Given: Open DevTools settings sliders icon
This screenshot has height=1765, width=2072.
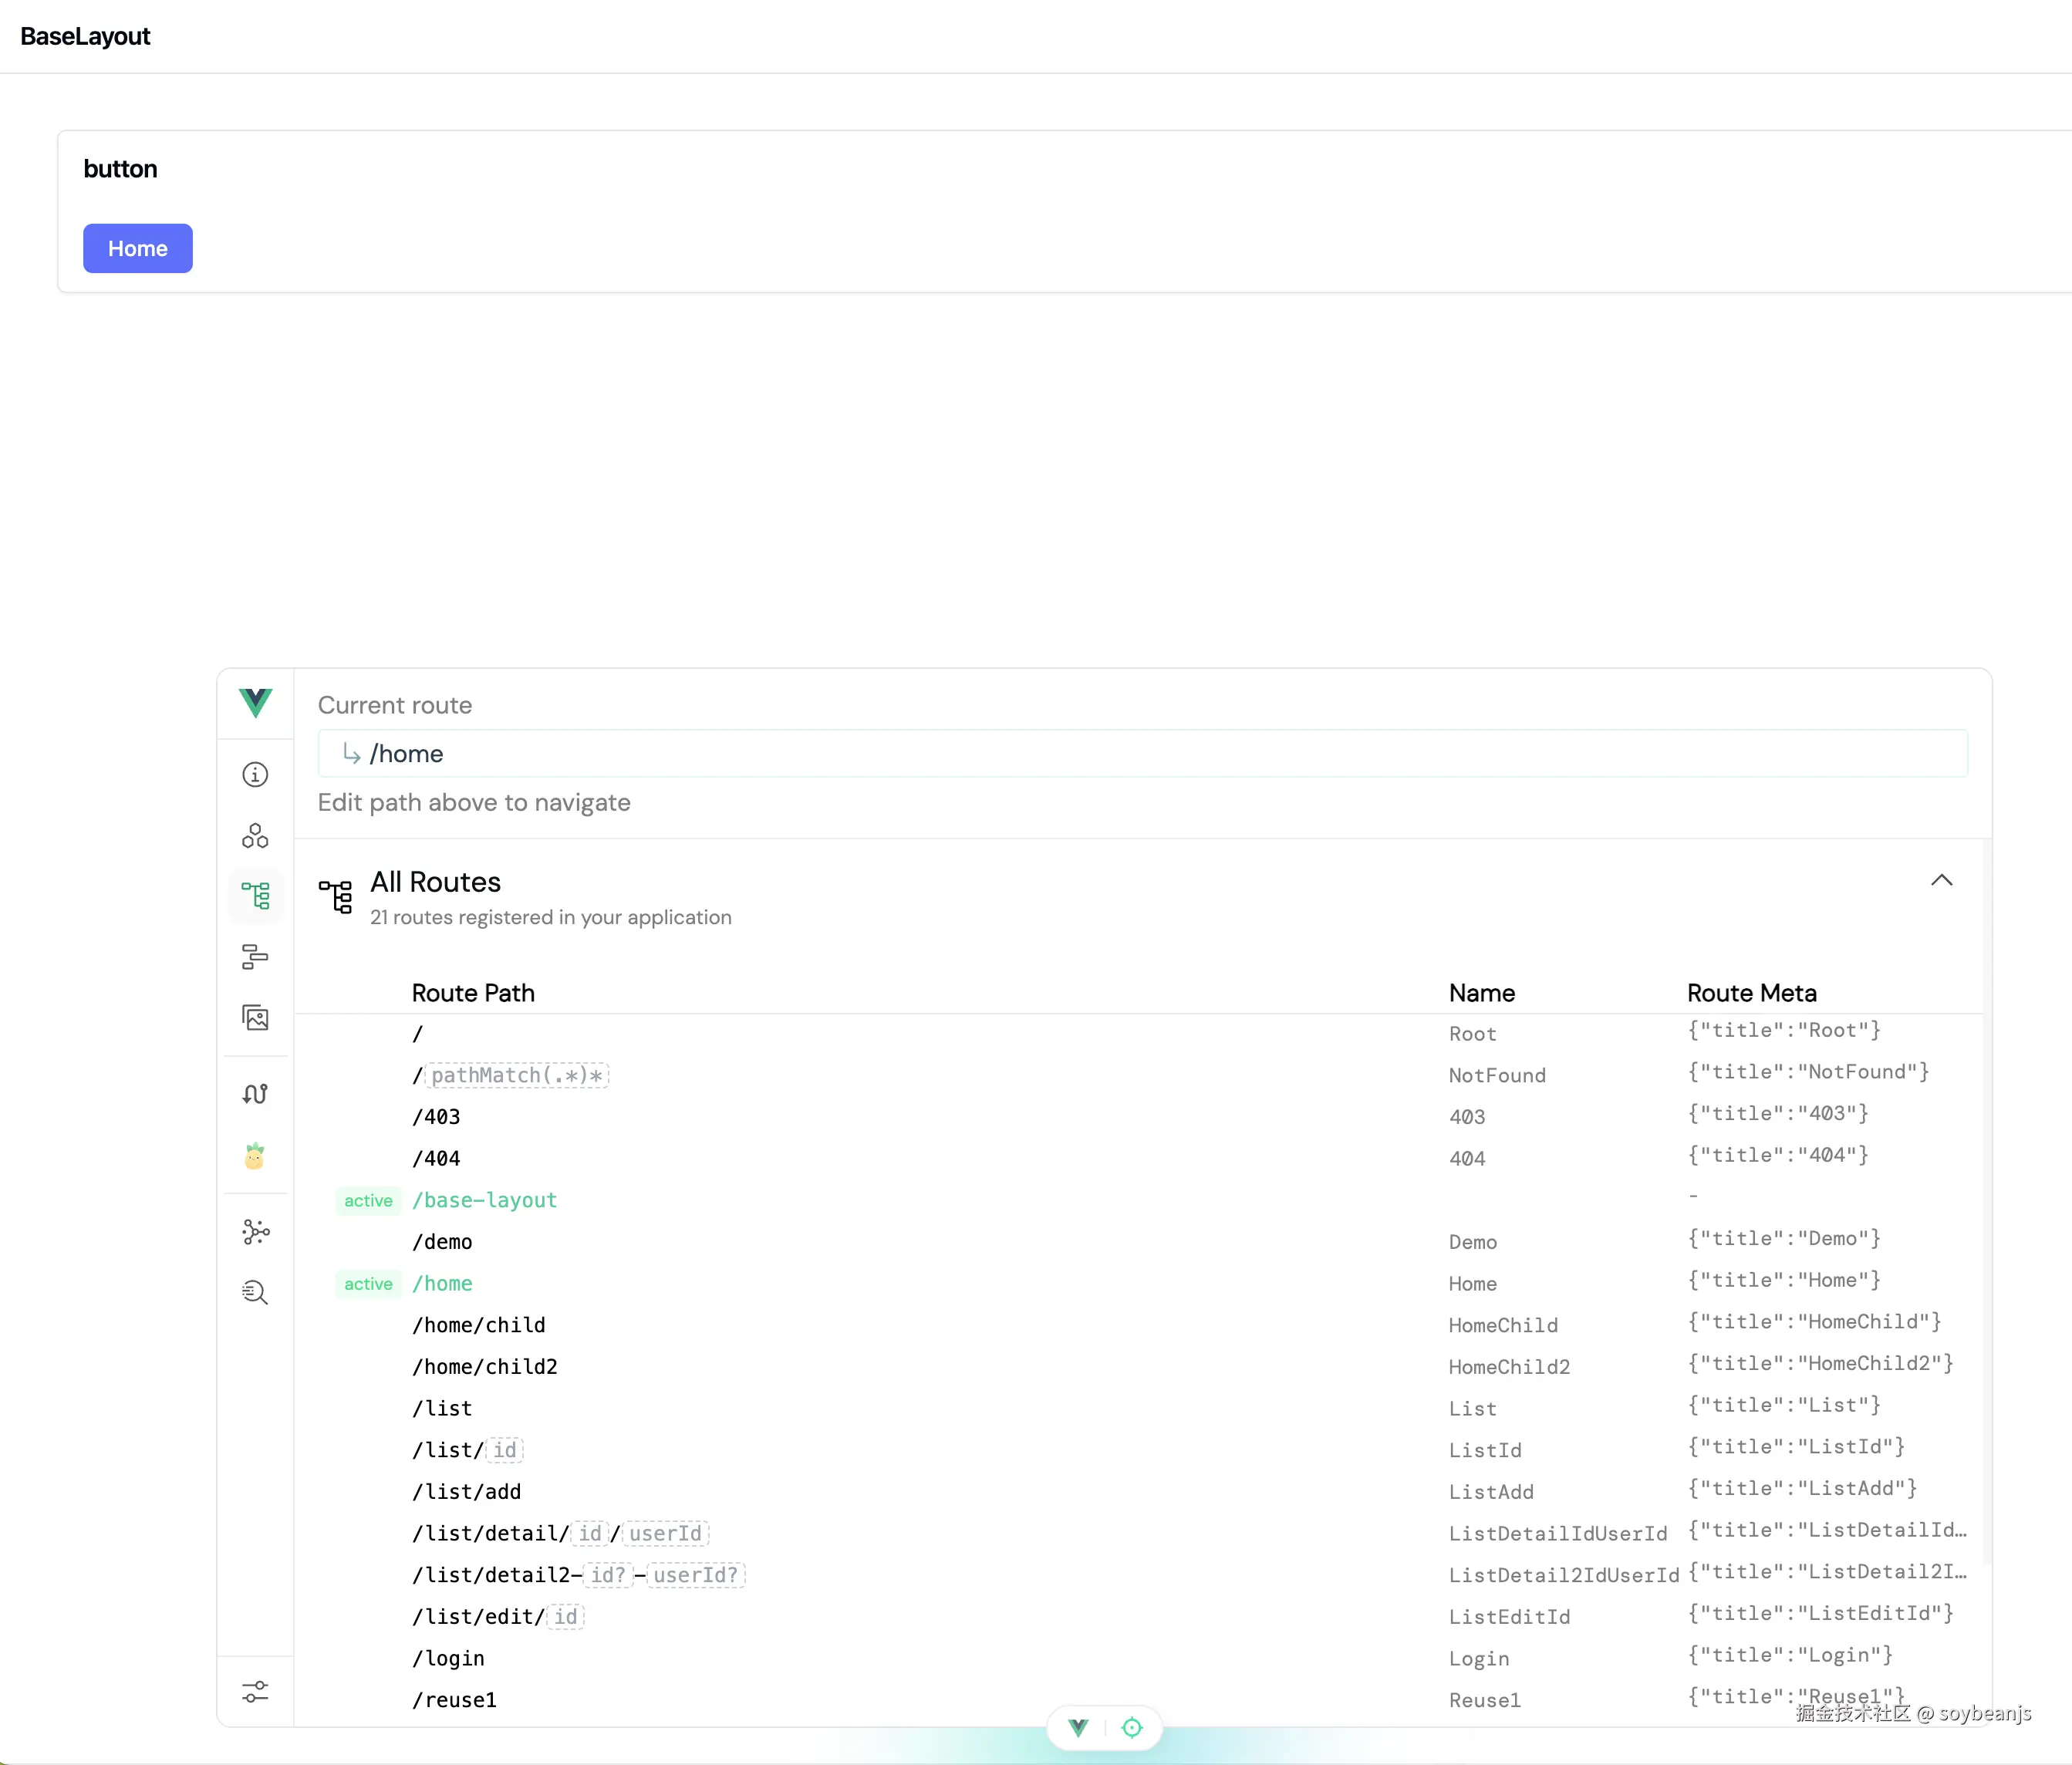Looking at the screenshot, I should tap(255, 1690).
